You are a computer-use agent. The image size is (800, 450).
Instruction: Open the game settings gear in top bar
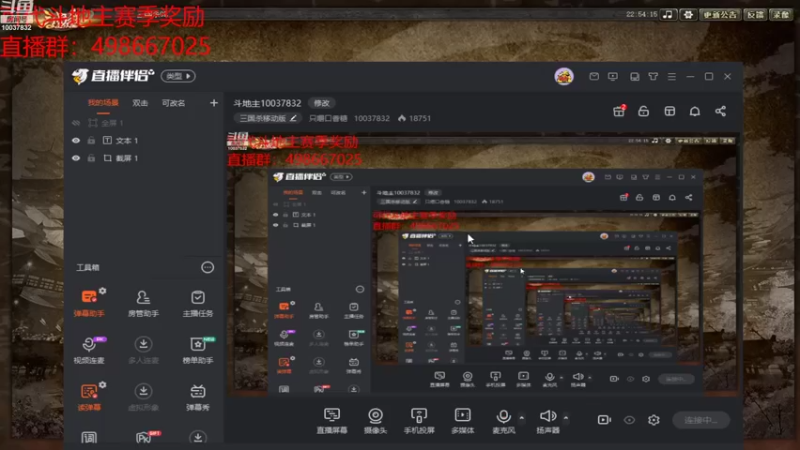point(688,14)
